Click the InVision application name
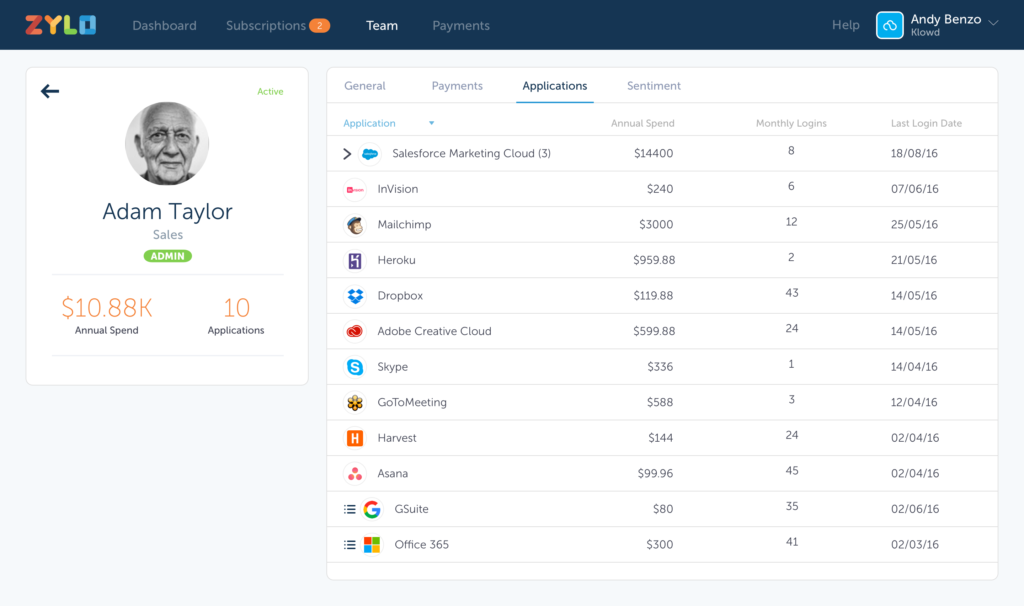The width and height of the screenshot is (1024, 606). coord(398,189)
